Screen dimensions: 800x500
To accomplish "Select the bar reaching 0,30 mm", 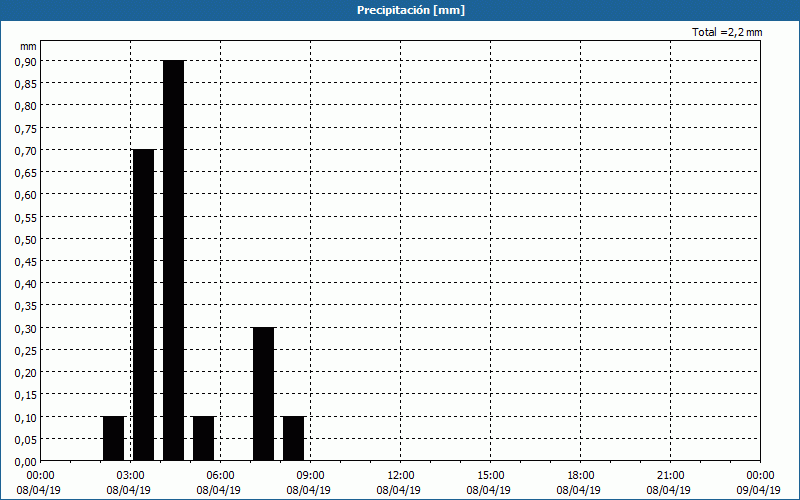I will pyautogui.click(x=264, y=394).
